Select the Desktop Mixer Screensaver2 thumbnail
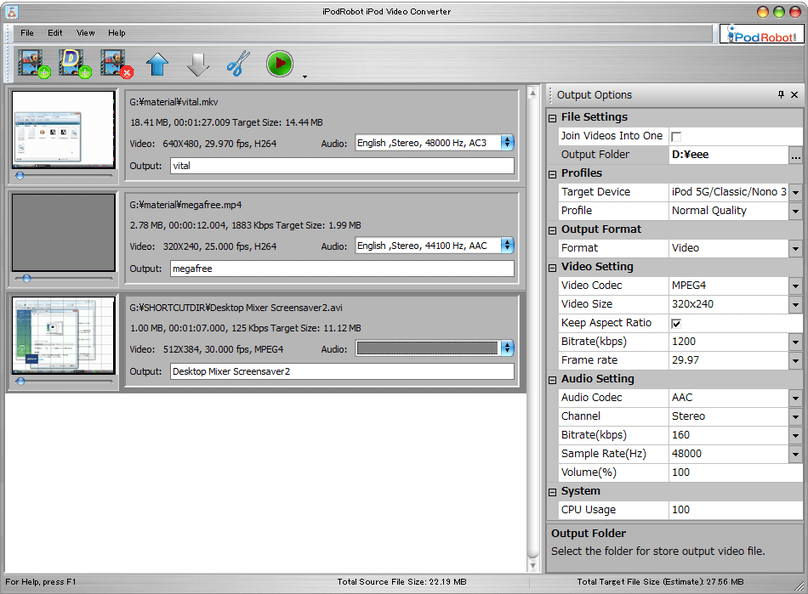Screen dimensions: 808x594 tap(63, 335)
